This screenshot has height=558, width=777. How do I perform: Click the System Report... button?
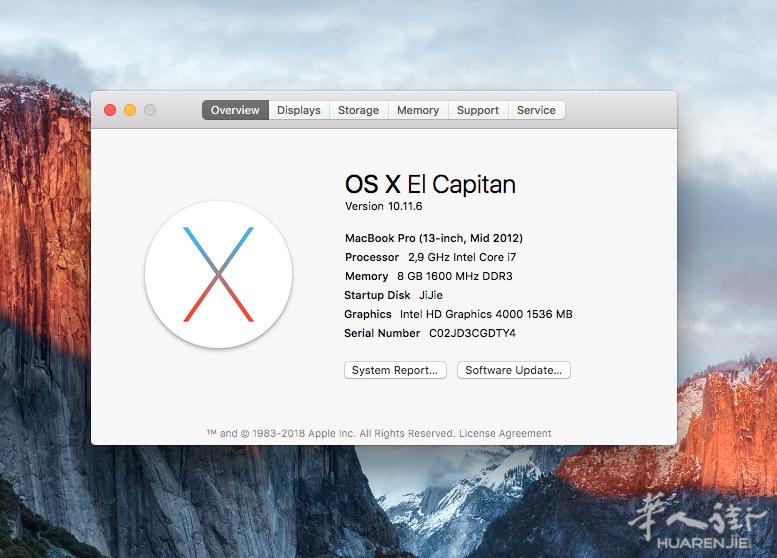pyautogui.click(x=395, y=370)
